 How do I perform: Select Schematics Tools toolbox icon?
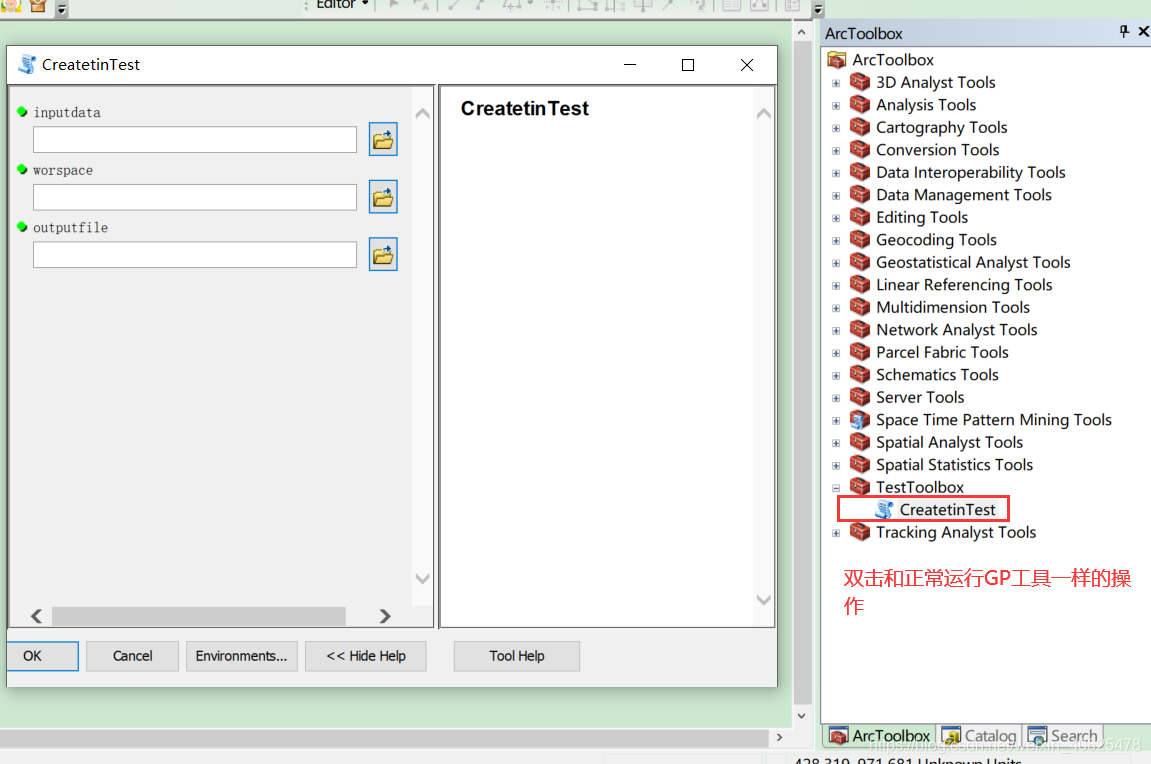pyautogui.click(x=860, y=374)
